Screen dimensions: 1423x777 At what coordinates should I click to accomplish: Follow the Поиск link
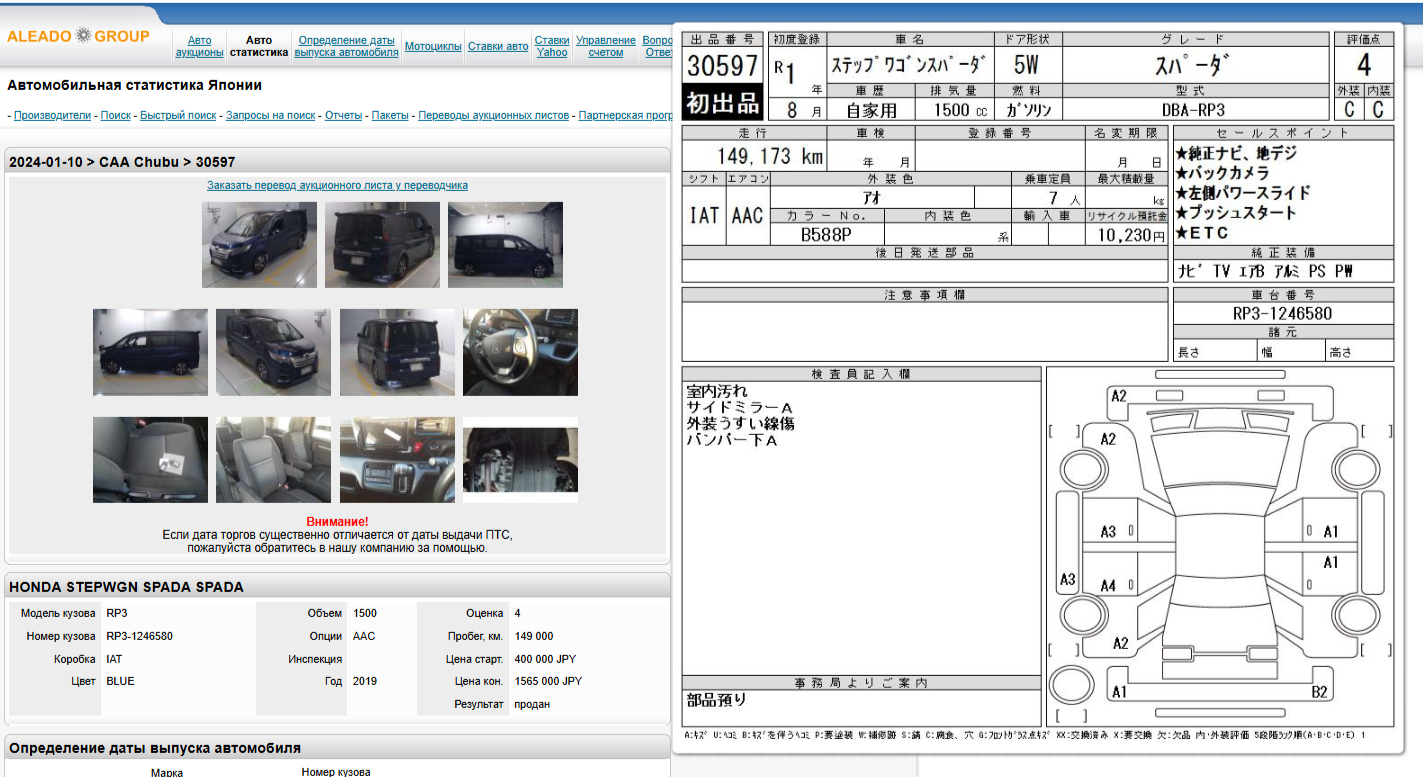(x=116, y=115)
